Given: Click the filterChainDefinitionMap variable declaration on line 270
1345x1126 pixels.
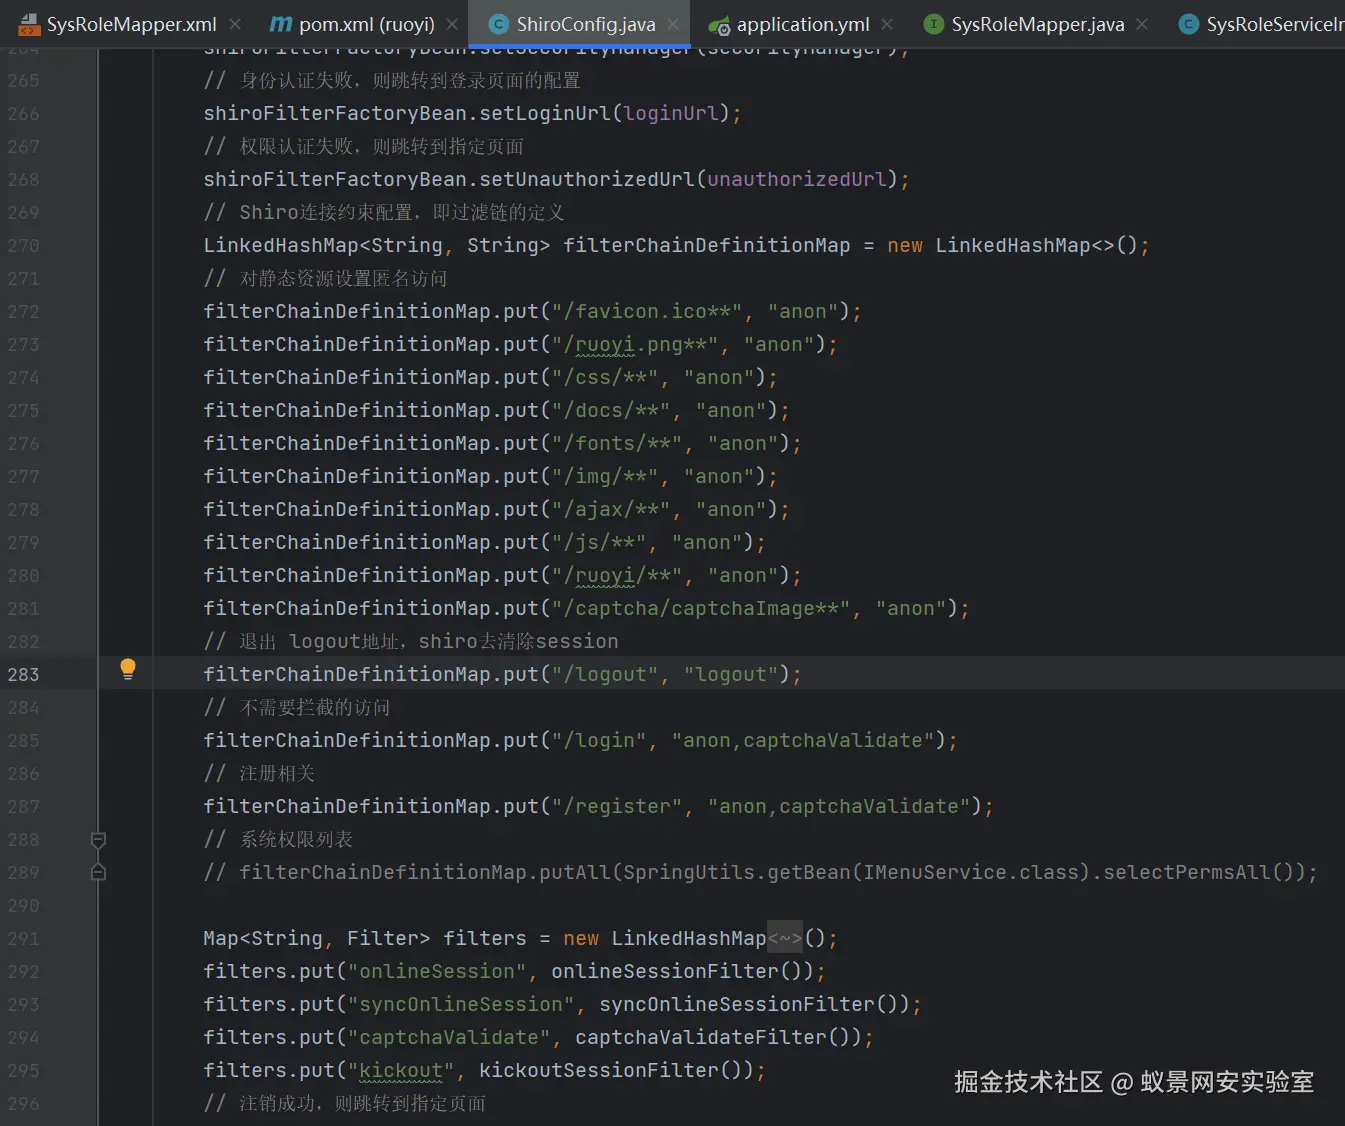Looking at the screenshot, I should (707, 245).
